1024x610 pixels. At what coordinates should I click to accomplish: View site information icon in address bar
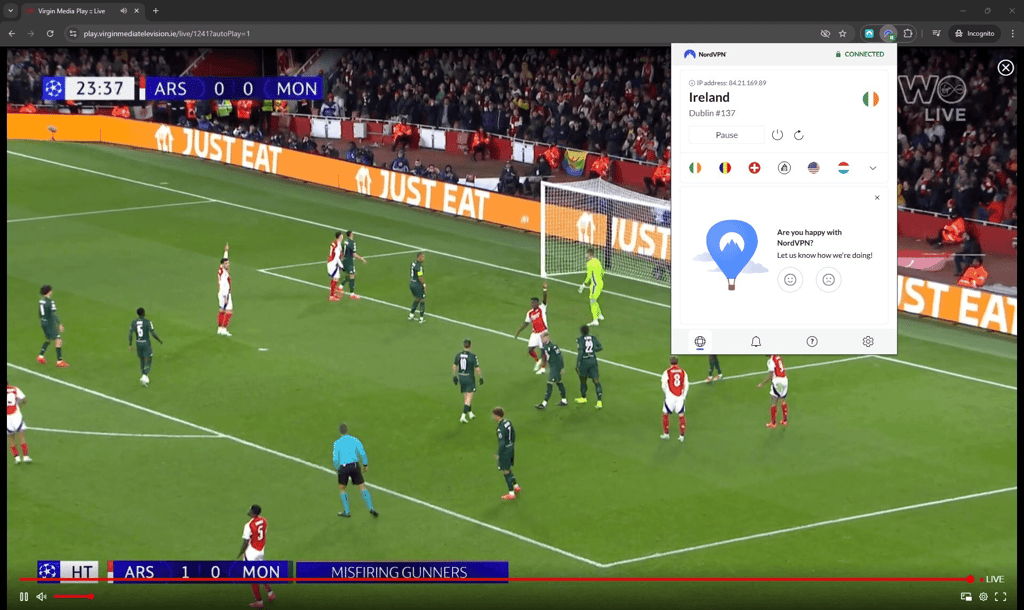pos(73,33)
